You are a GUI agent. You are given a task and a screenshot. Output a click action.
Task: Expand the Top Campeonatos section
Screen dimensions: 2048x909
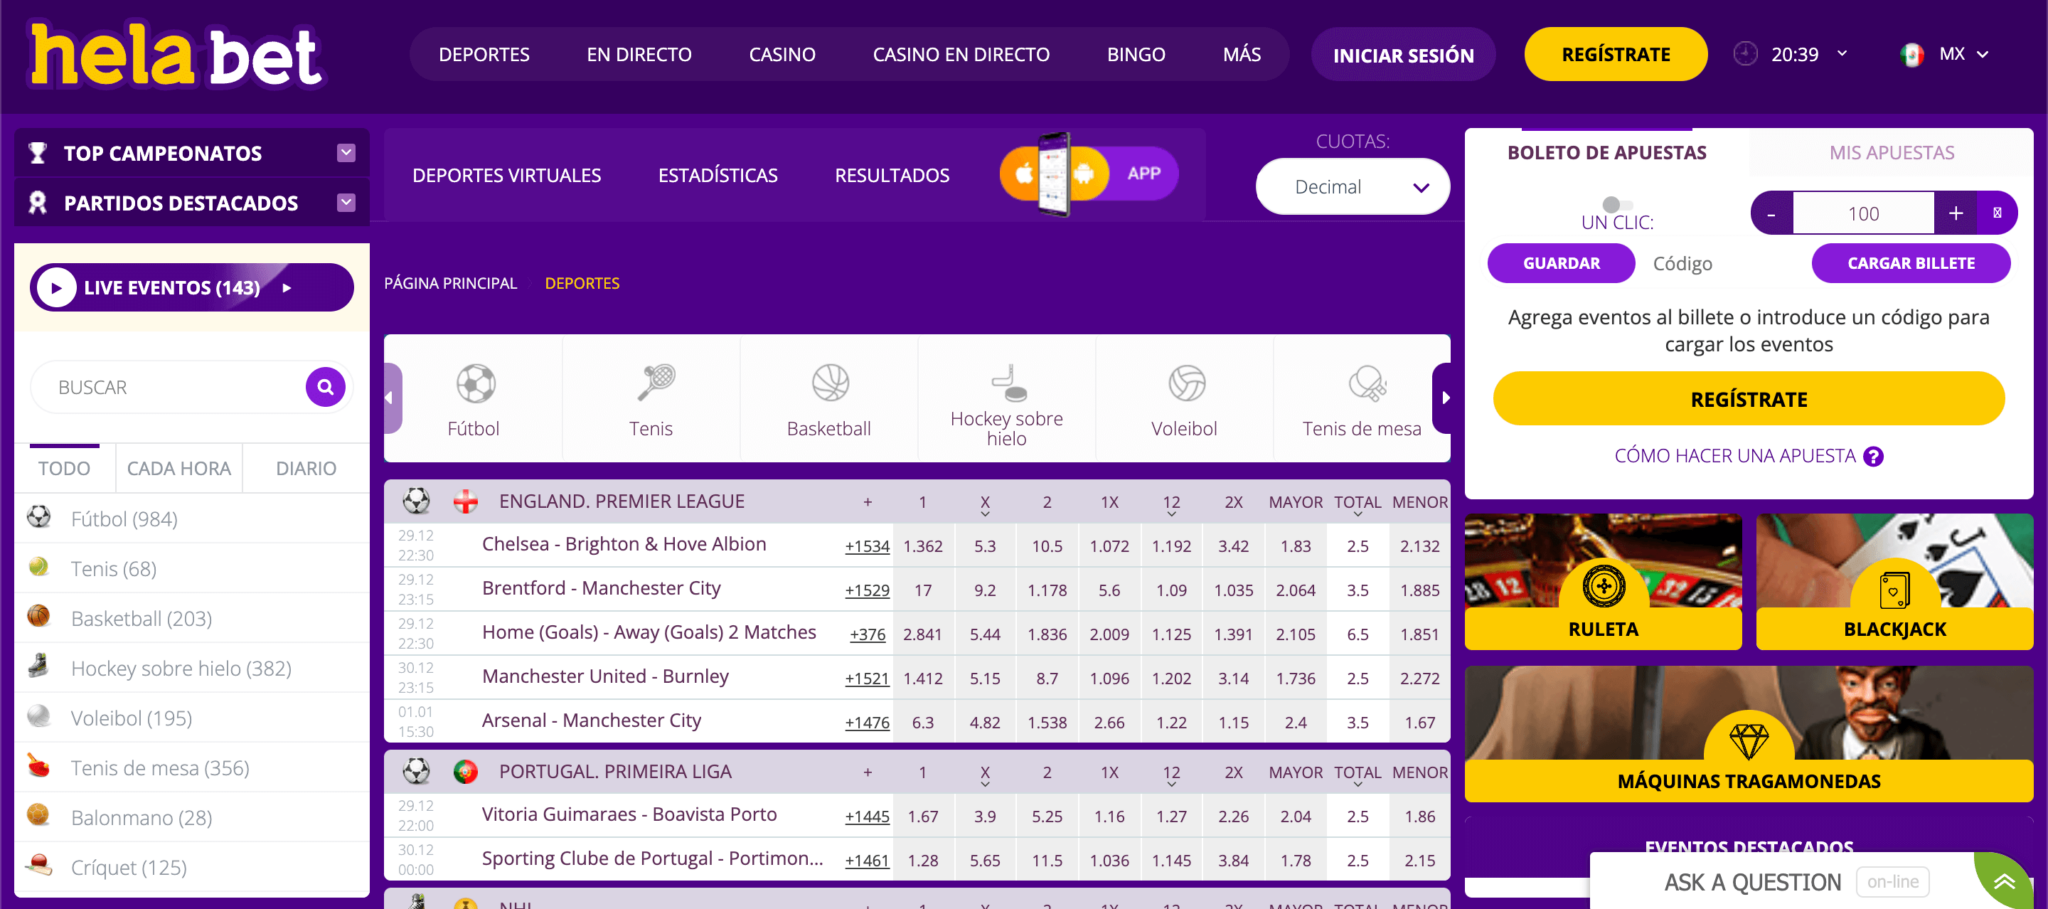tap(346, 153)
